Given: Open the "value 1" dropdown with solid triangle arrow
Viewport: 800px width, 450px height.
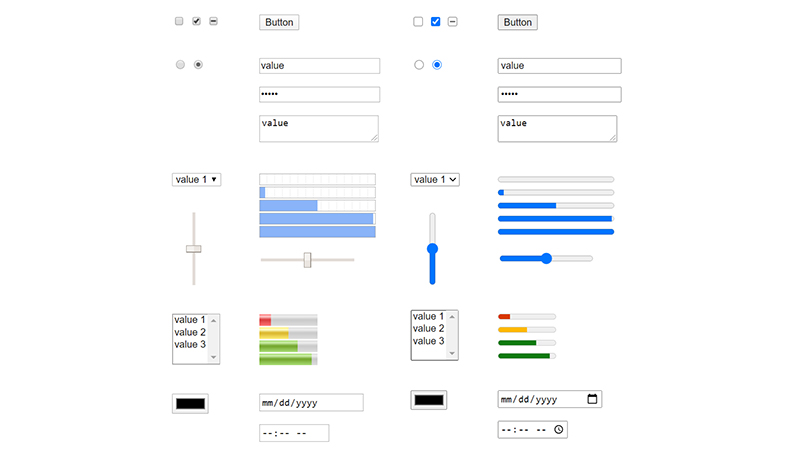Looking at the screenshot, I should [x=197, y=179].
